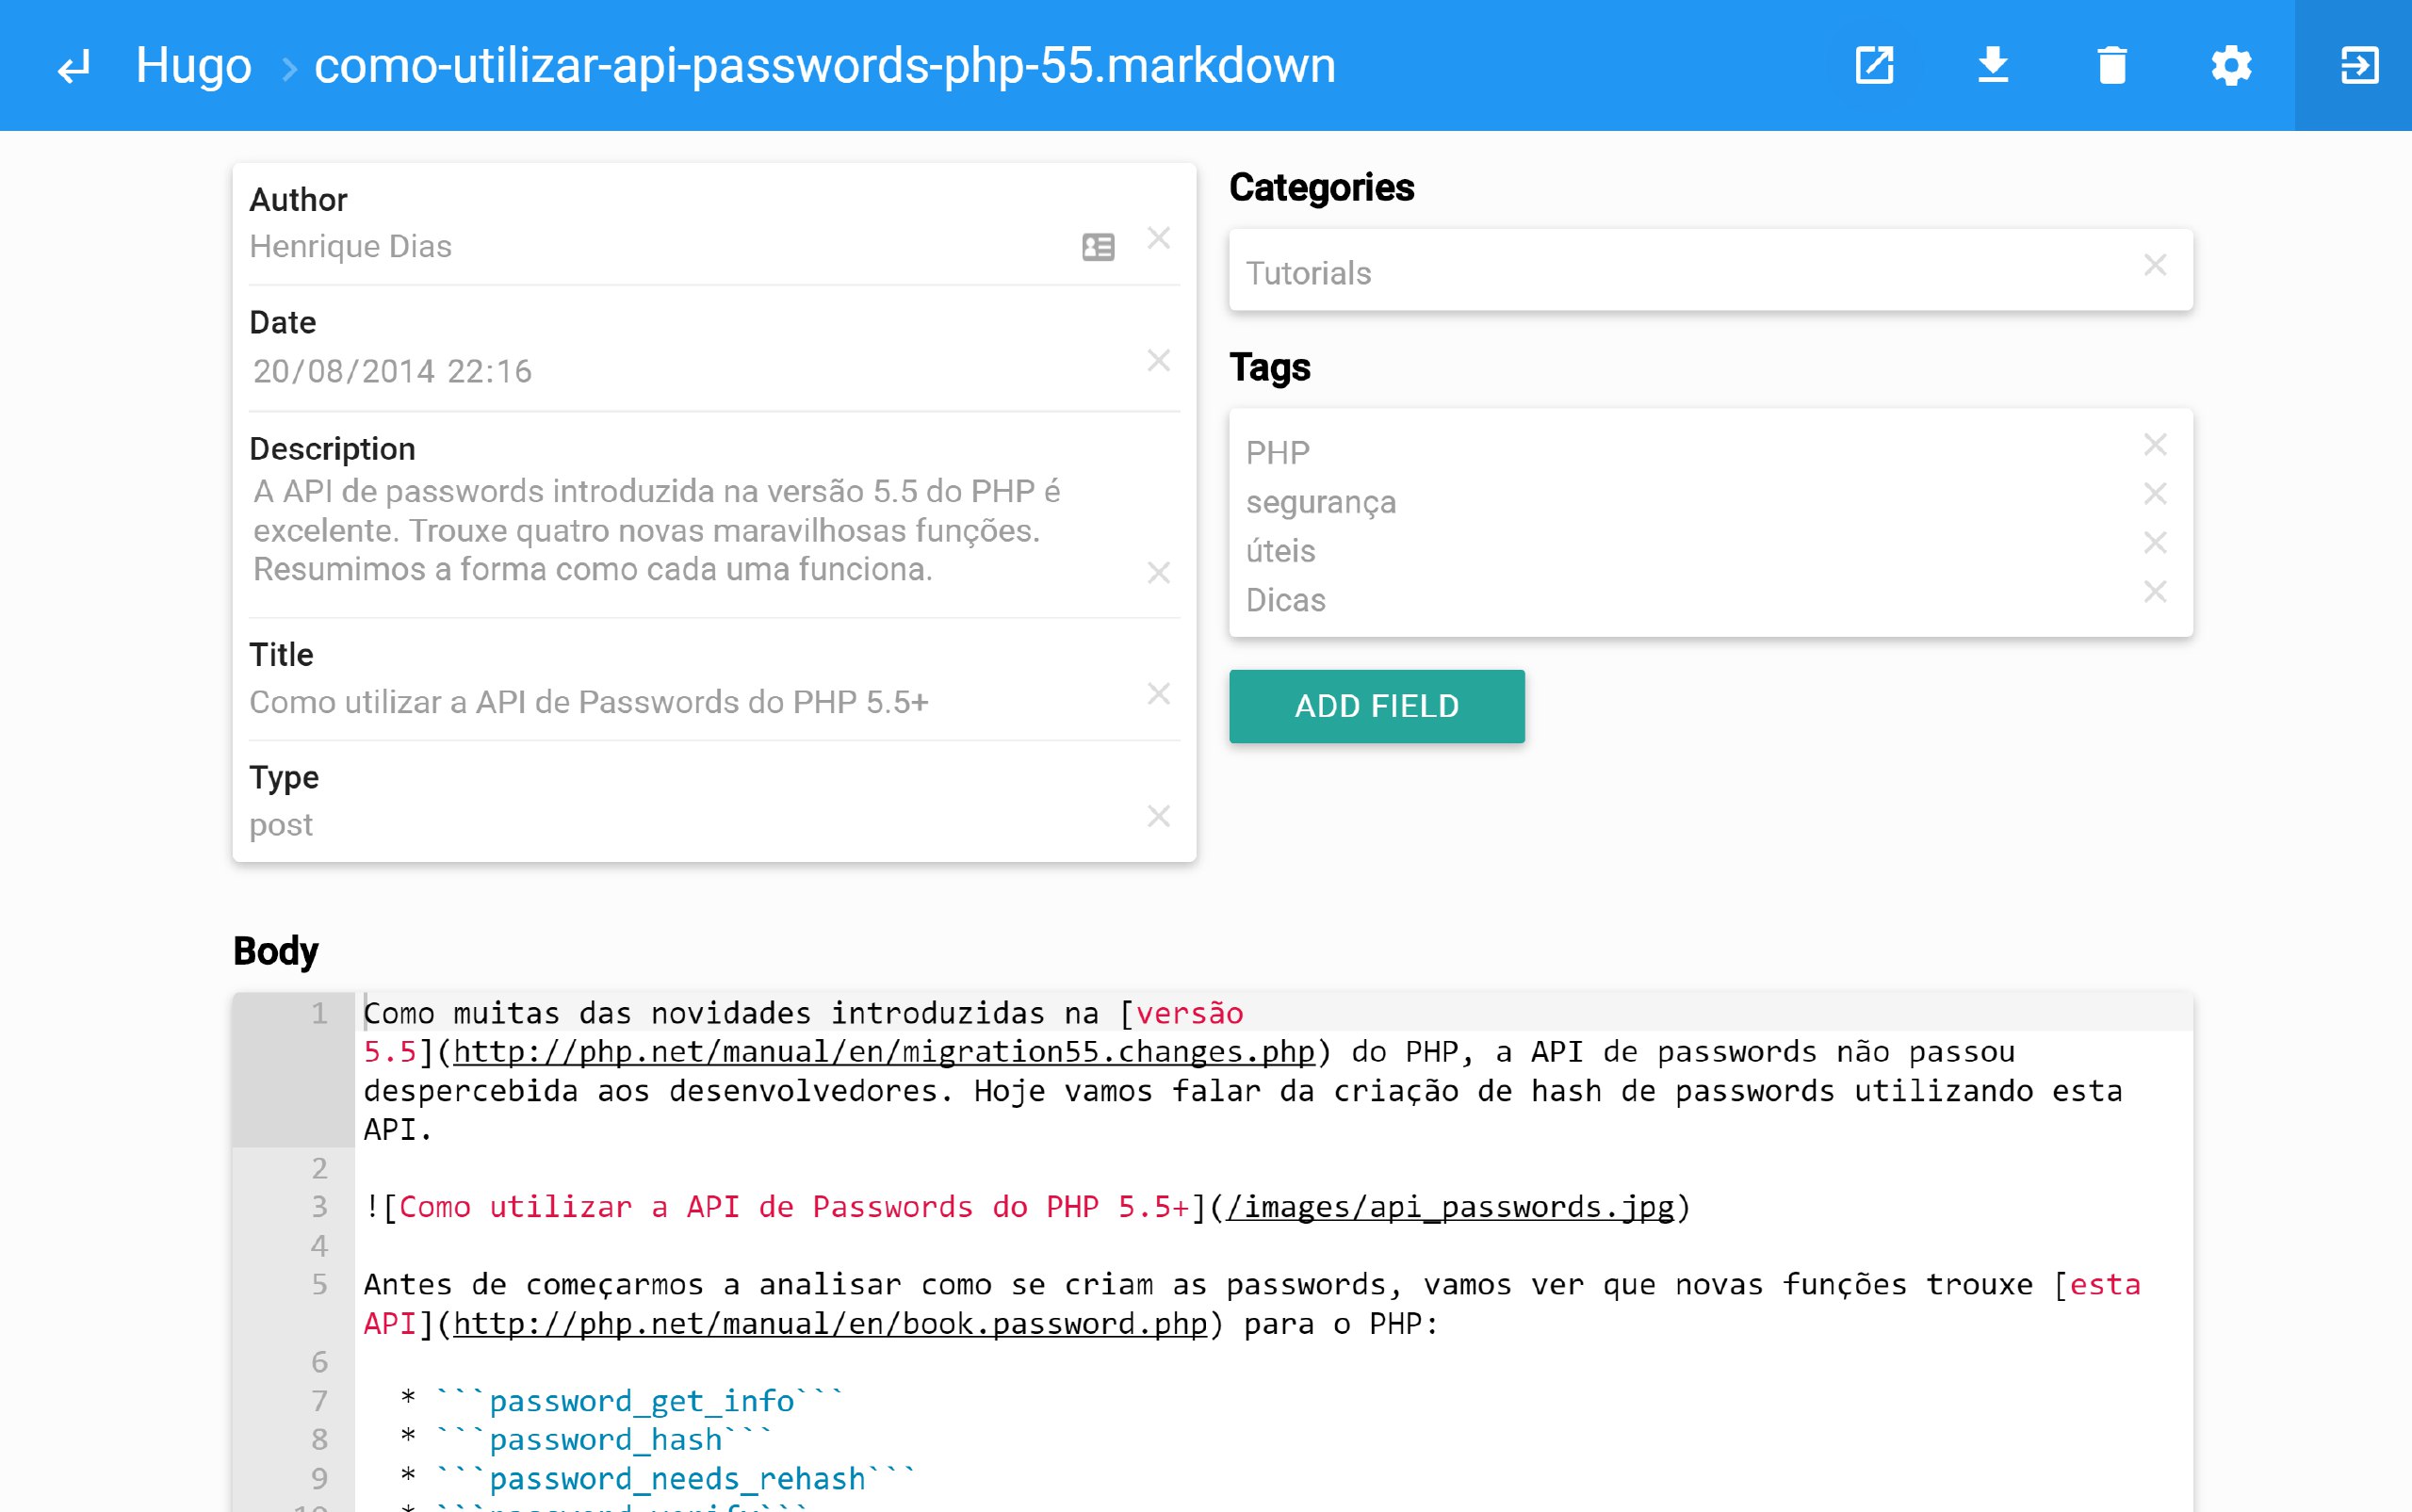Click the download file icon
The width and height of the screenshot is (2412, 1512).
coord(1993,66)
